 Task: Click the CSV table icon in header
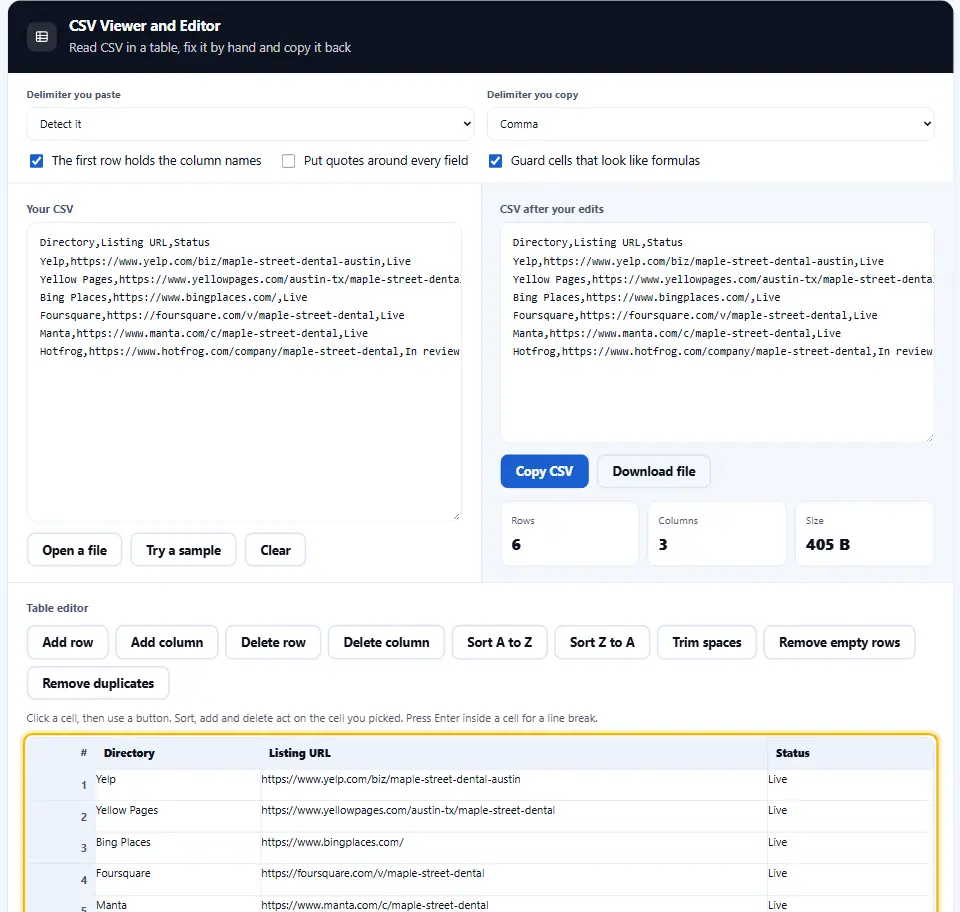pyautogui.click(x=42, y=37)
